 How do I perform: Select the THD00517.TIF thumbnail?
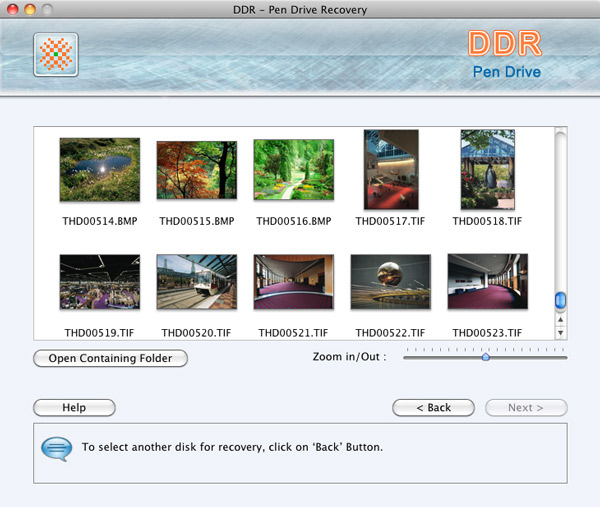(390, 170)
